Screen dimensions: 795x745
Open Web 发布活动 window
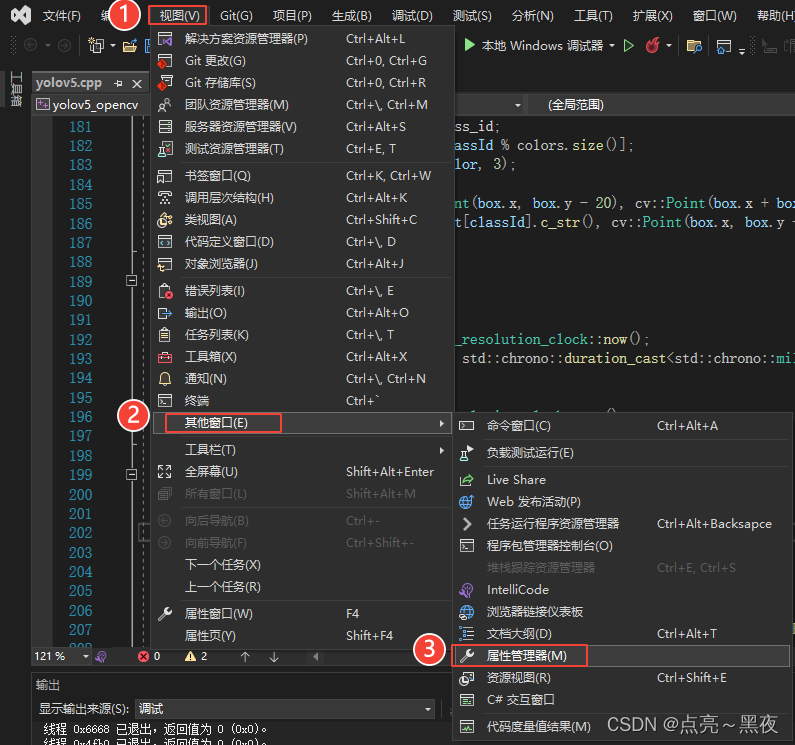(x=622, y=502)
